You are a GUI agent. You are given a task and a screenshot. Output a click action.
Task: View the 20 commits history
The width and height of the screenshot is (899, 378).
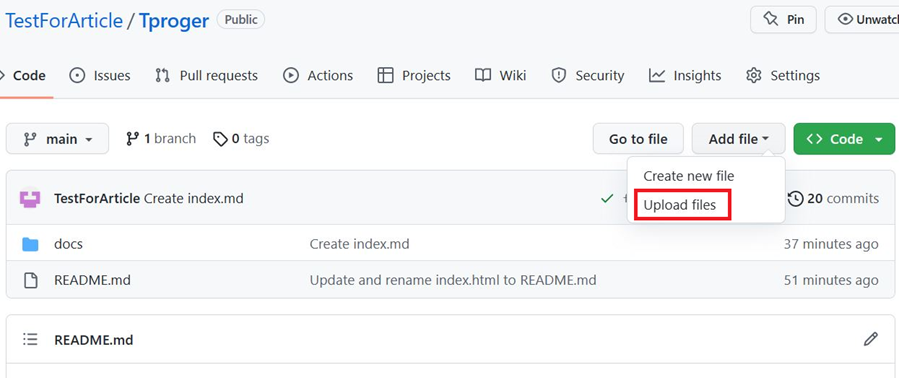click(x=834, y=199)
